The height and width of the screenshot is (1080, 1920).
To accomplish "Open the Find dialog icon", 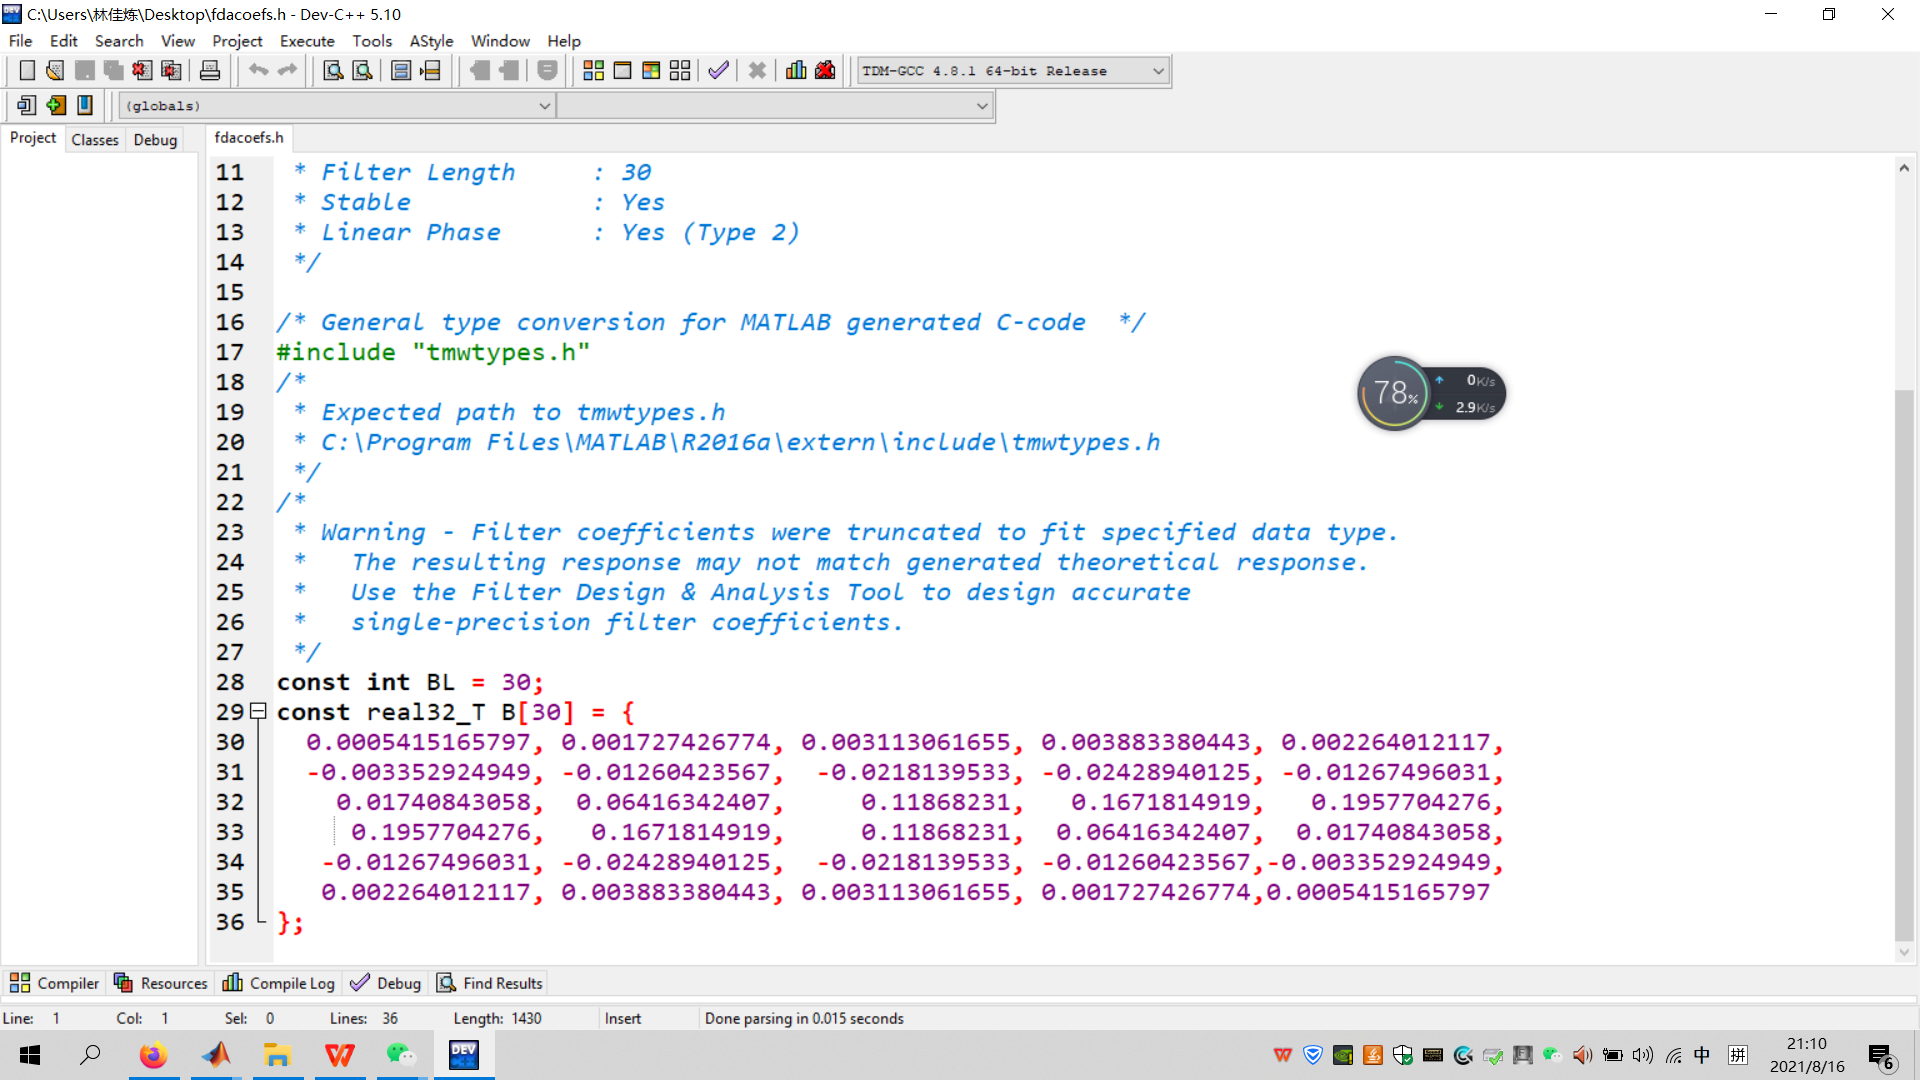I will click(333, 70).
